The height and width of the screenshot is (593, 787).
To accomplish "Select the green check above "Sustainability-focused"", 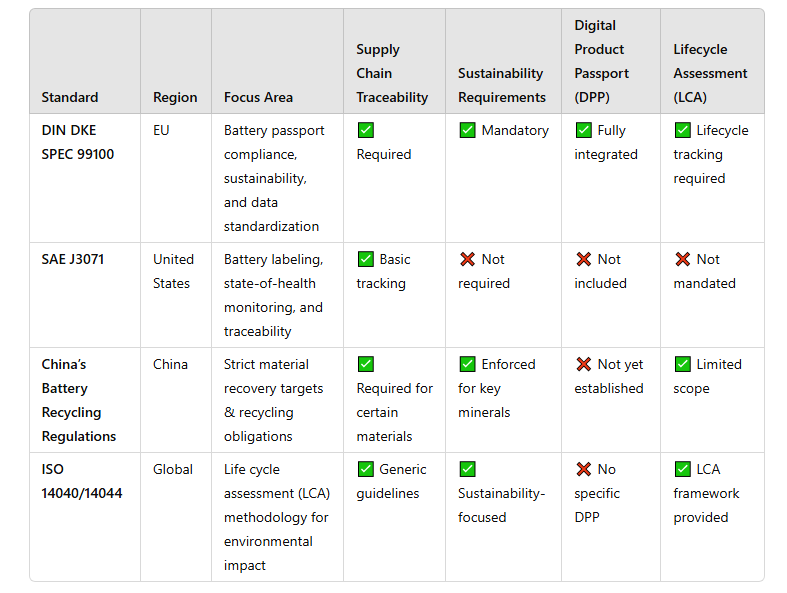I will click(x=467, y=469).
